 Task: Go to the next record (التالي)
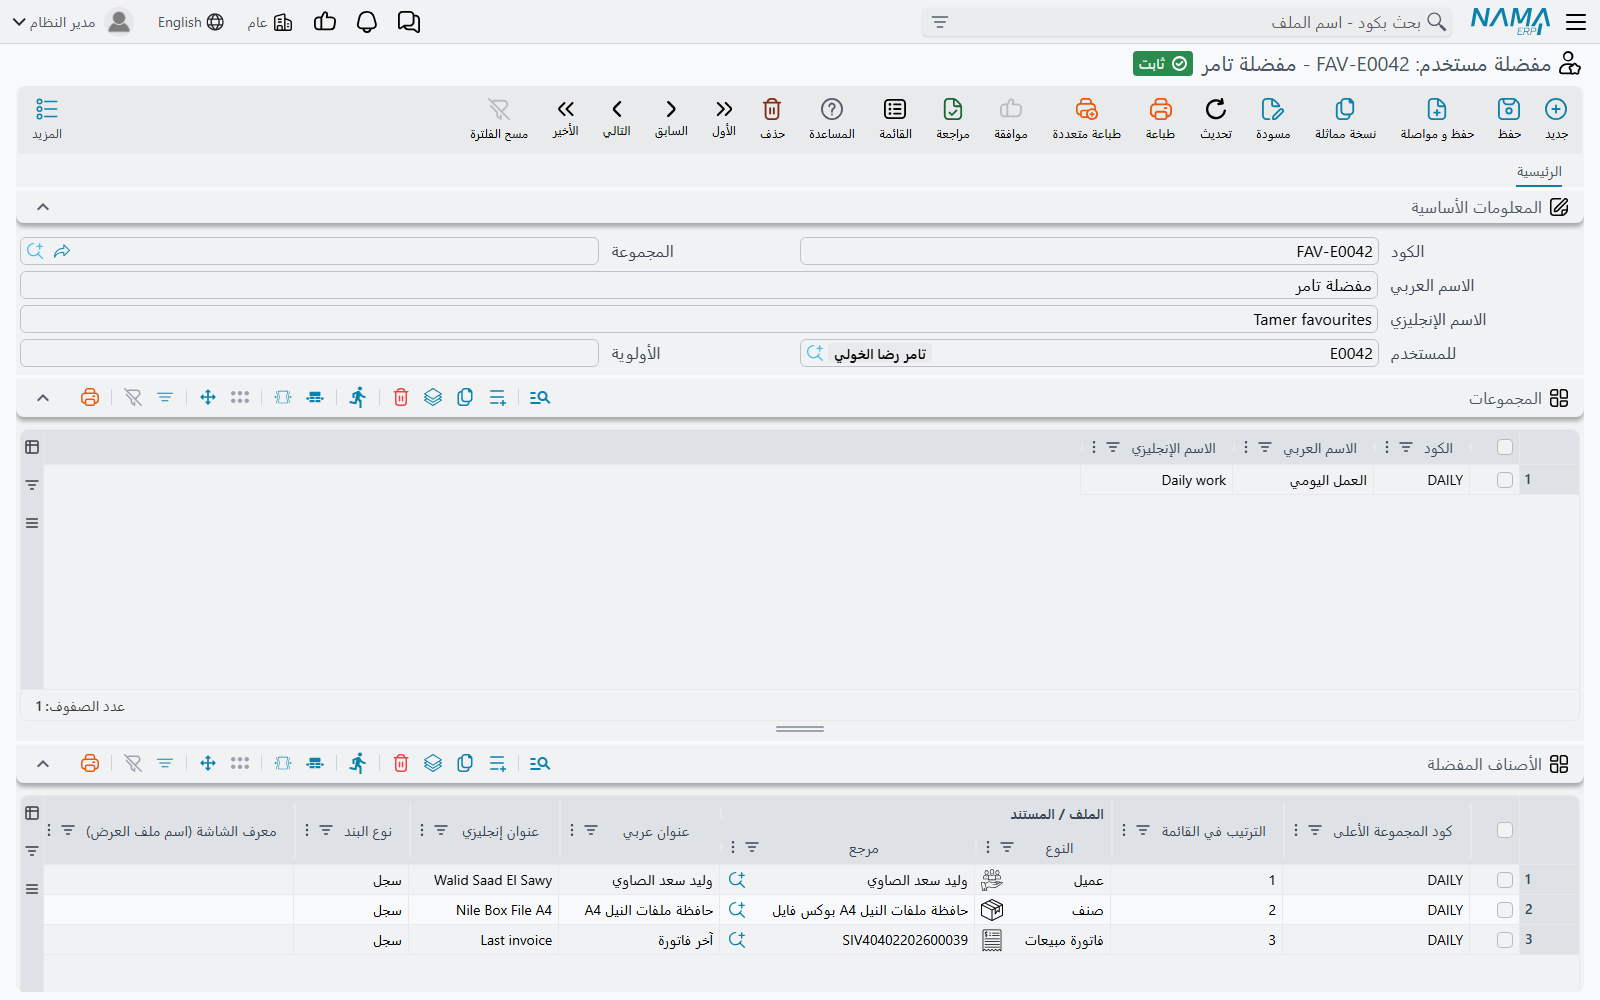coord(617,109)
